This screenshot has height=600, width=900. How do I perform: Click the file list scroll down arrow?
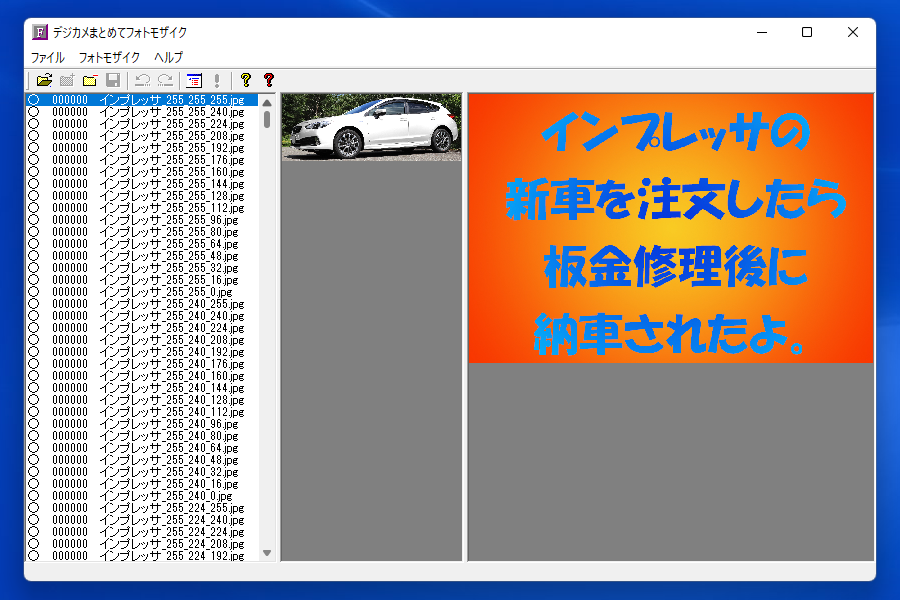267,553
